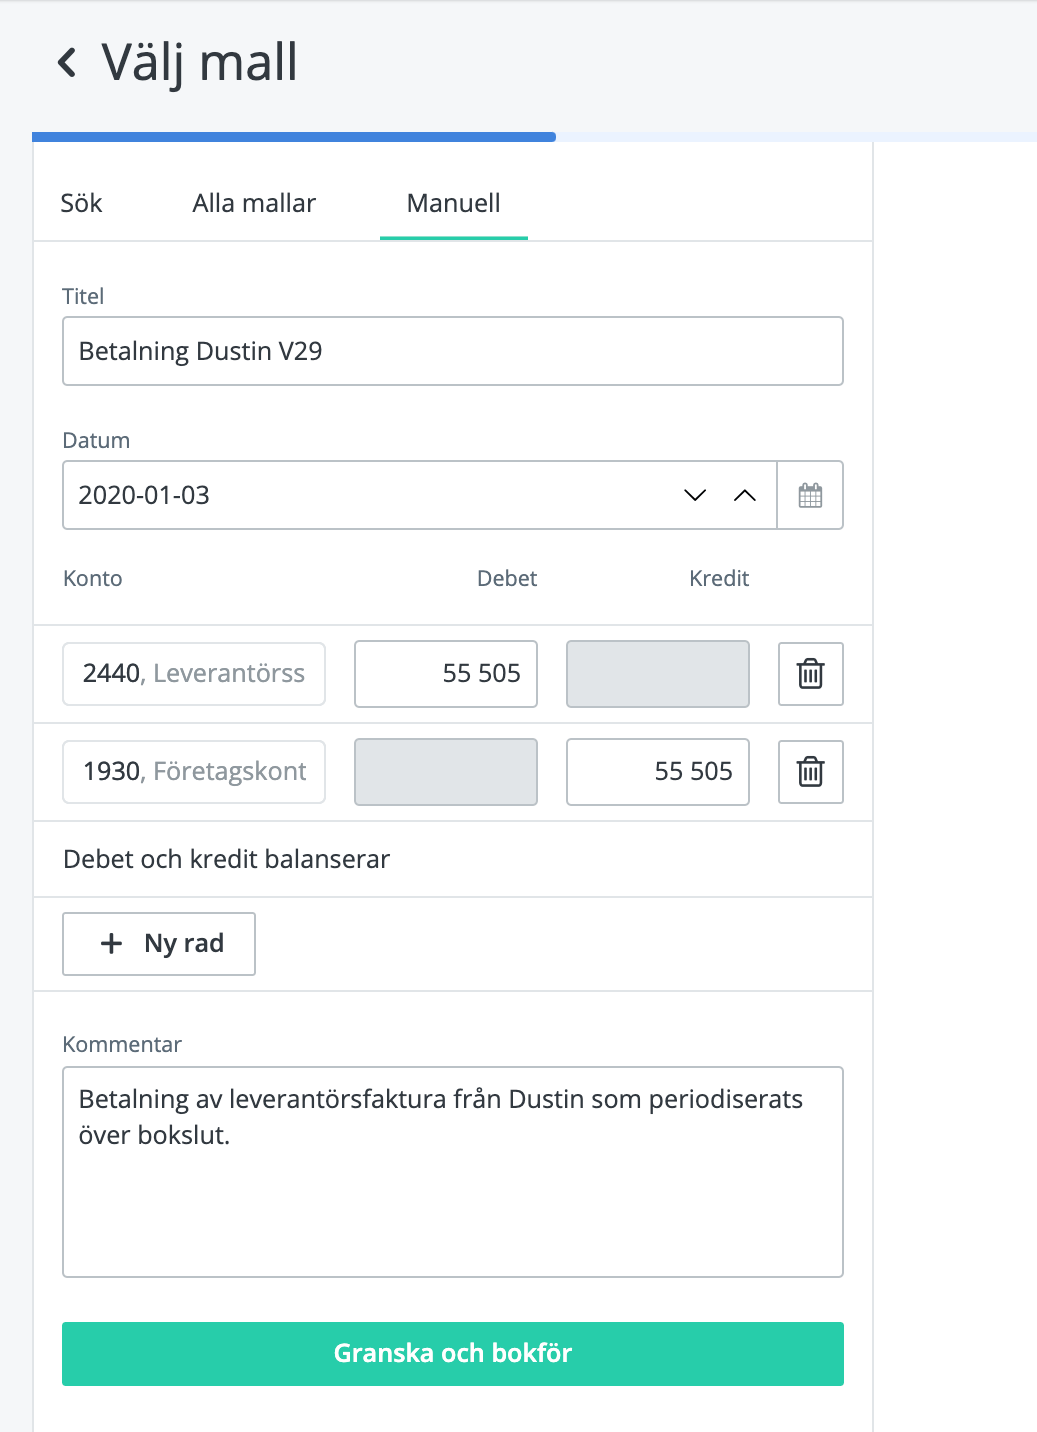Open the calendar date picker
Viewport: 1037px width, 1432px height.
coord(810,495)
